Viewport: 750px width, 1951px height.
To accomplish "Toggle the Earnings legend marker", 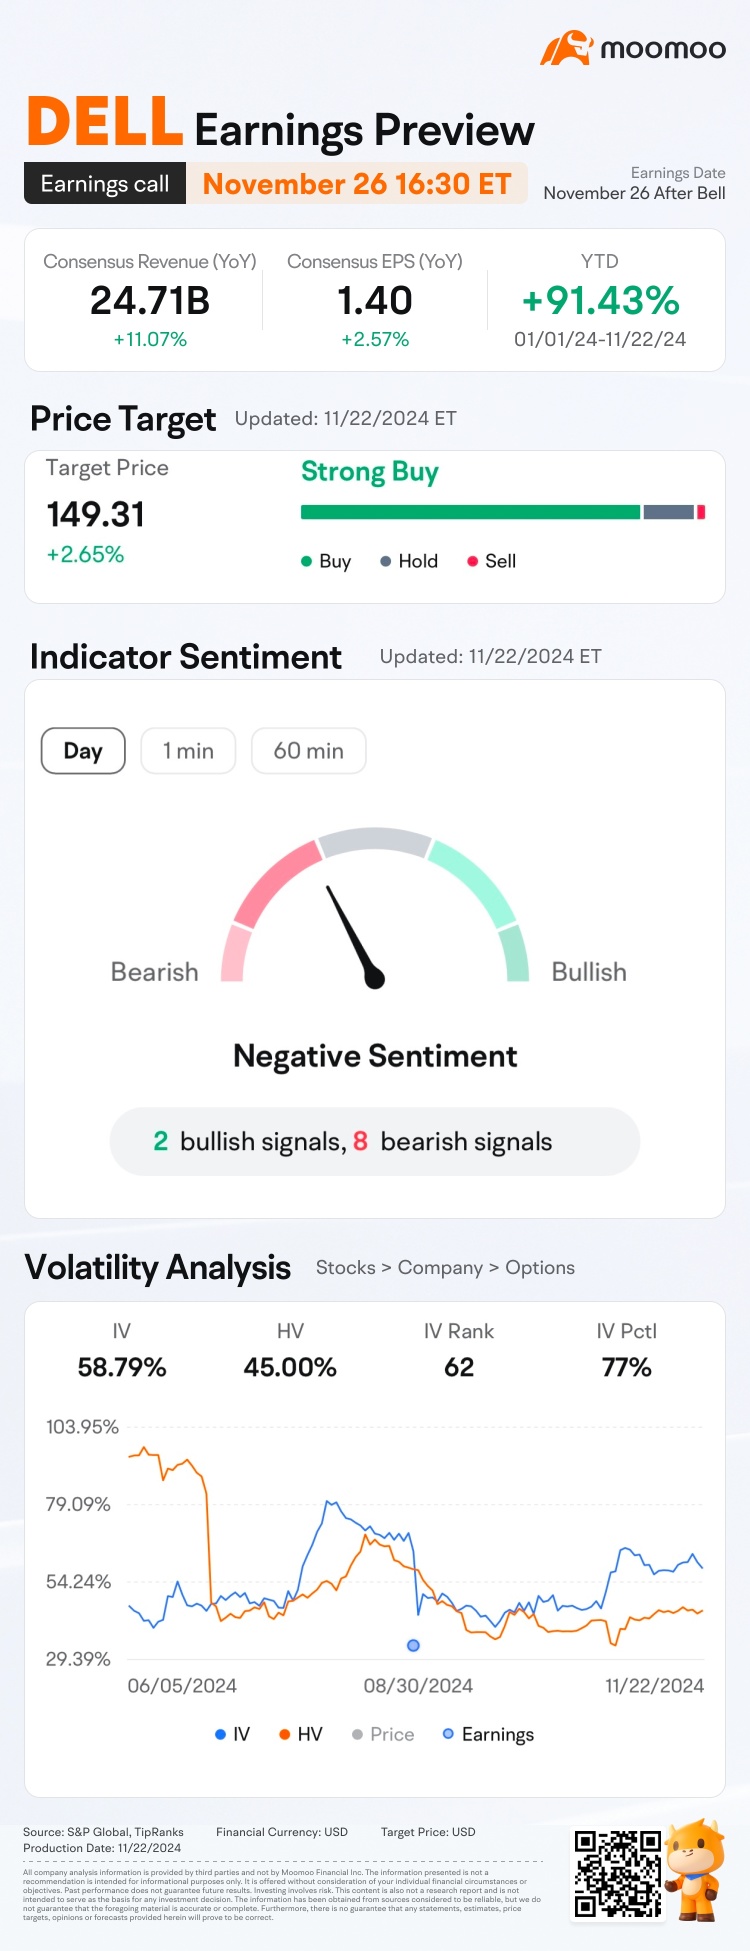I will tap(488, 1734).
